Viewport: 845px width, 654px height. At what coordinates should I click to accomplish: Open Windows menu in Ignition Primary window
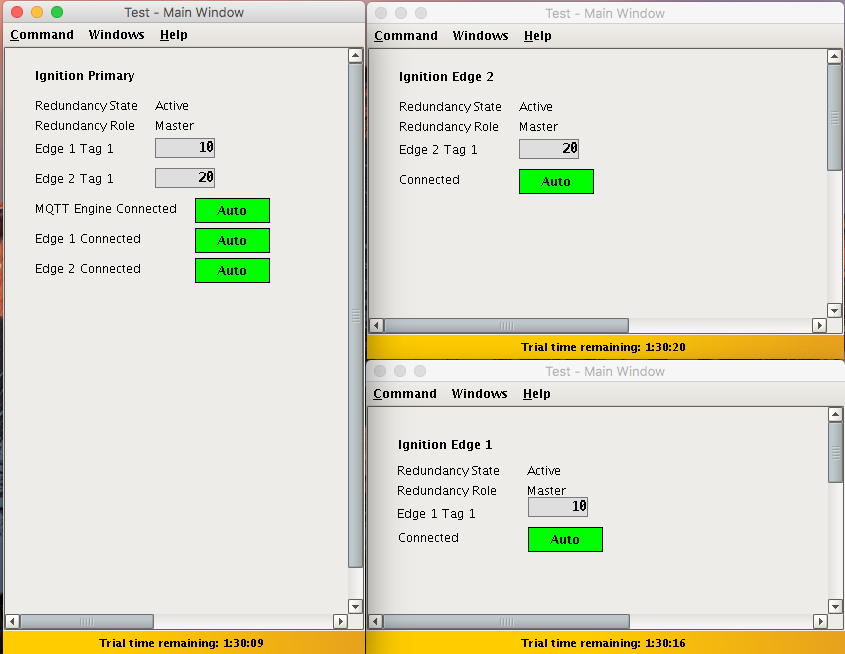tap(116, 35)
